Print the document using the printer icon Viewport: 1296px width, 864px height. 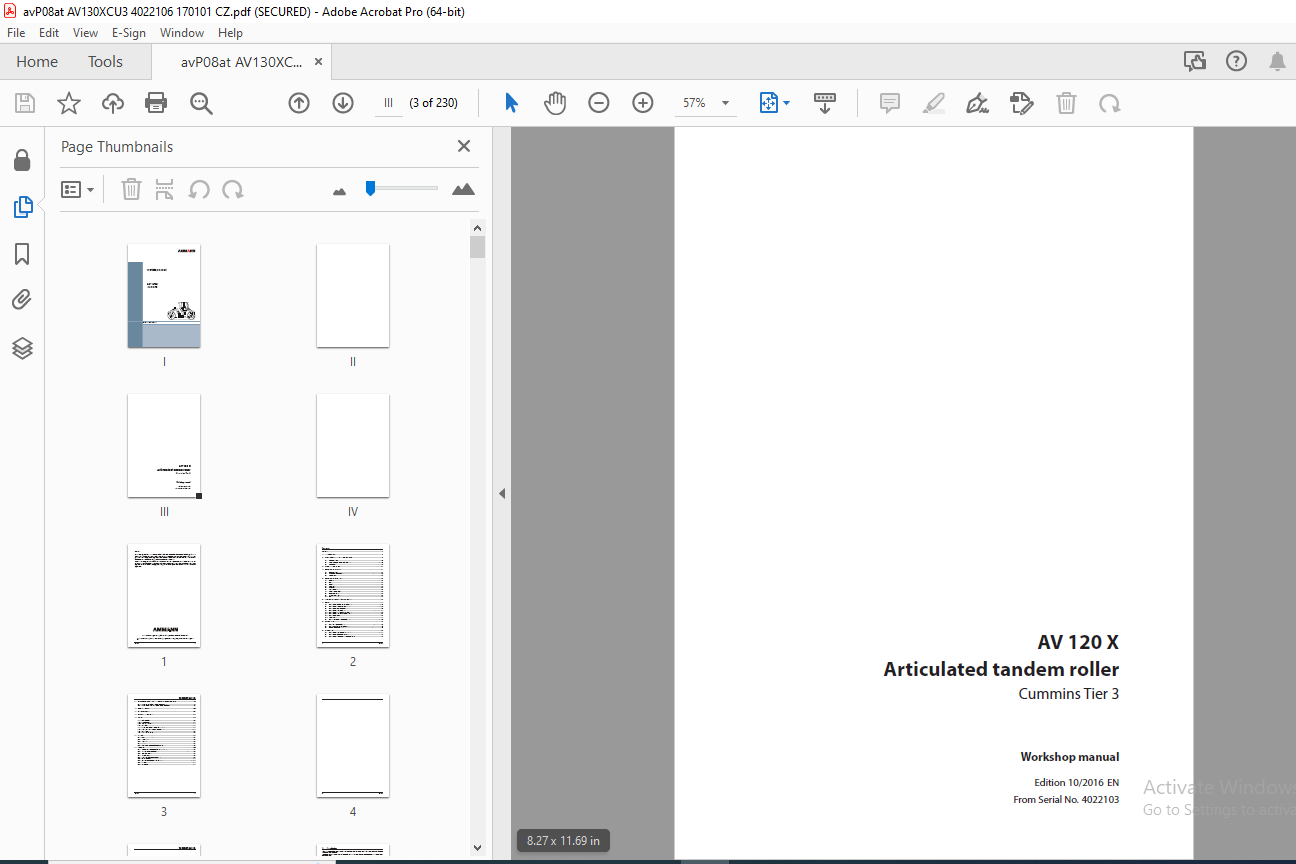pyautogui.click(x=156, y=103)
